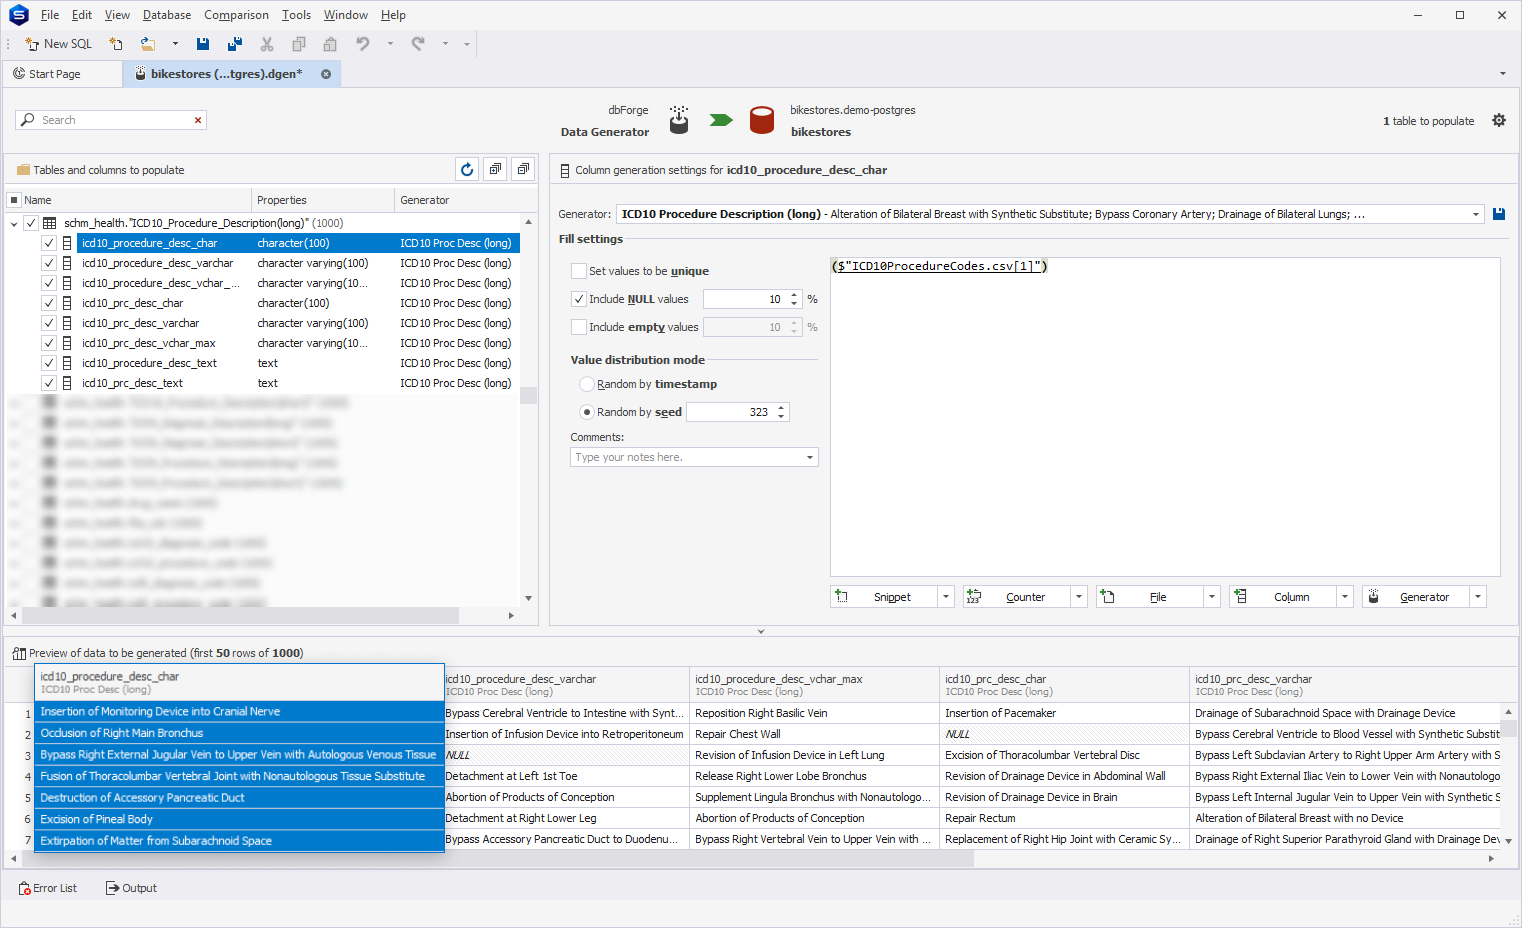
Task: Click the Column button under the editor
Action: (1282, 597)
